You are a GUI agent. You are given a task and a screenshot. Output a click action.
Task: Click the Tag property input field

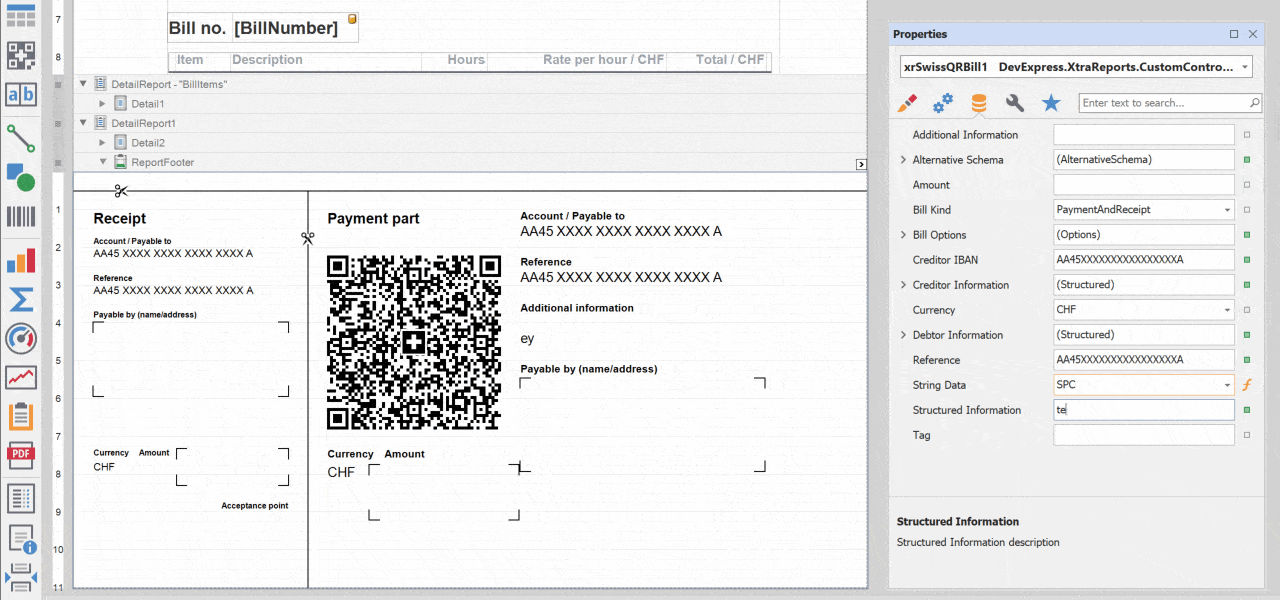(1144, 435)
